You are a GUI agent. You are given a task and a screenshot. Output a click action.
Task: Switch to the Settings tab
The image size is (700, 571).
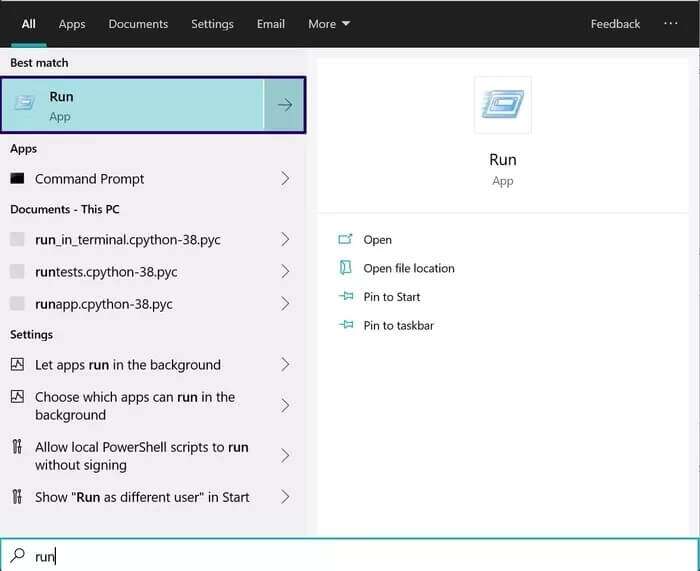(x=212, y=24)
